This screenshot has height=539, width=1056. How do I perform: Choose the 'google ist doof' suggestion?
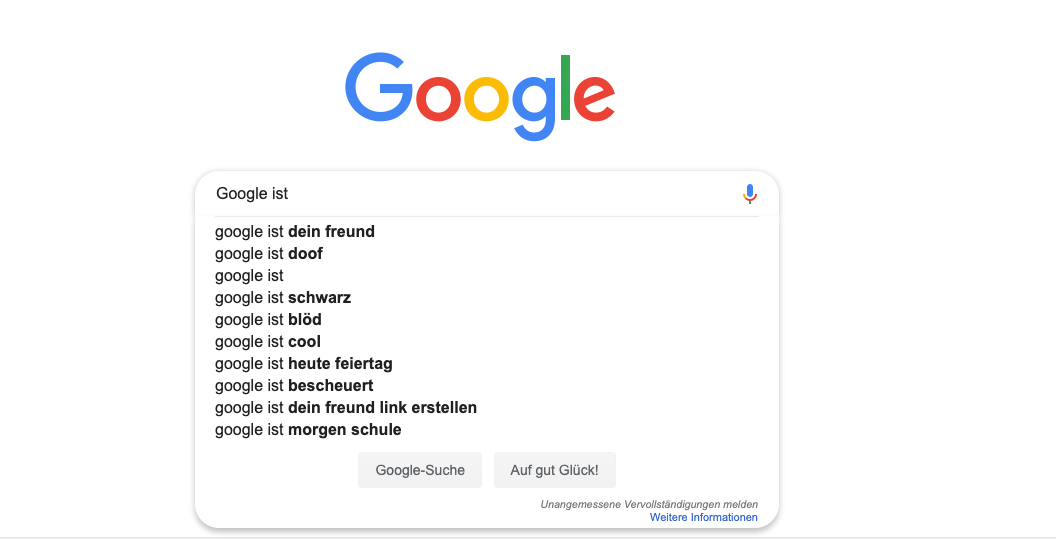click(x=486, y=253)
